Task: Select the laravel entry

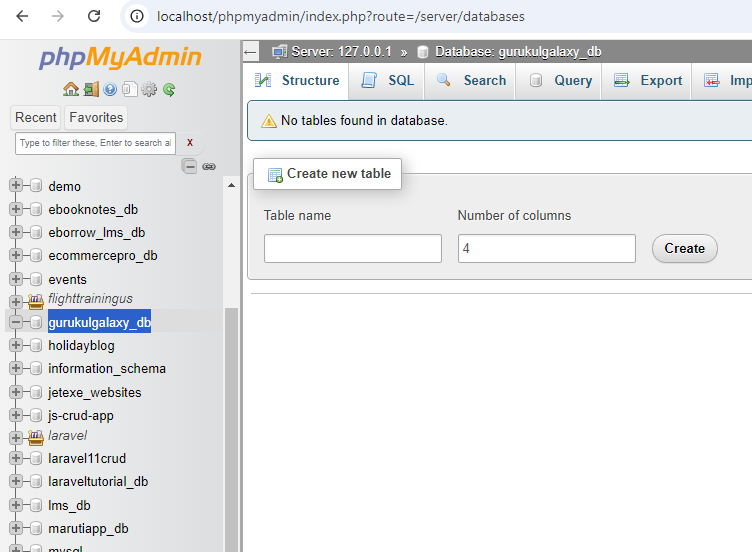Action: (x=67, y=435)
